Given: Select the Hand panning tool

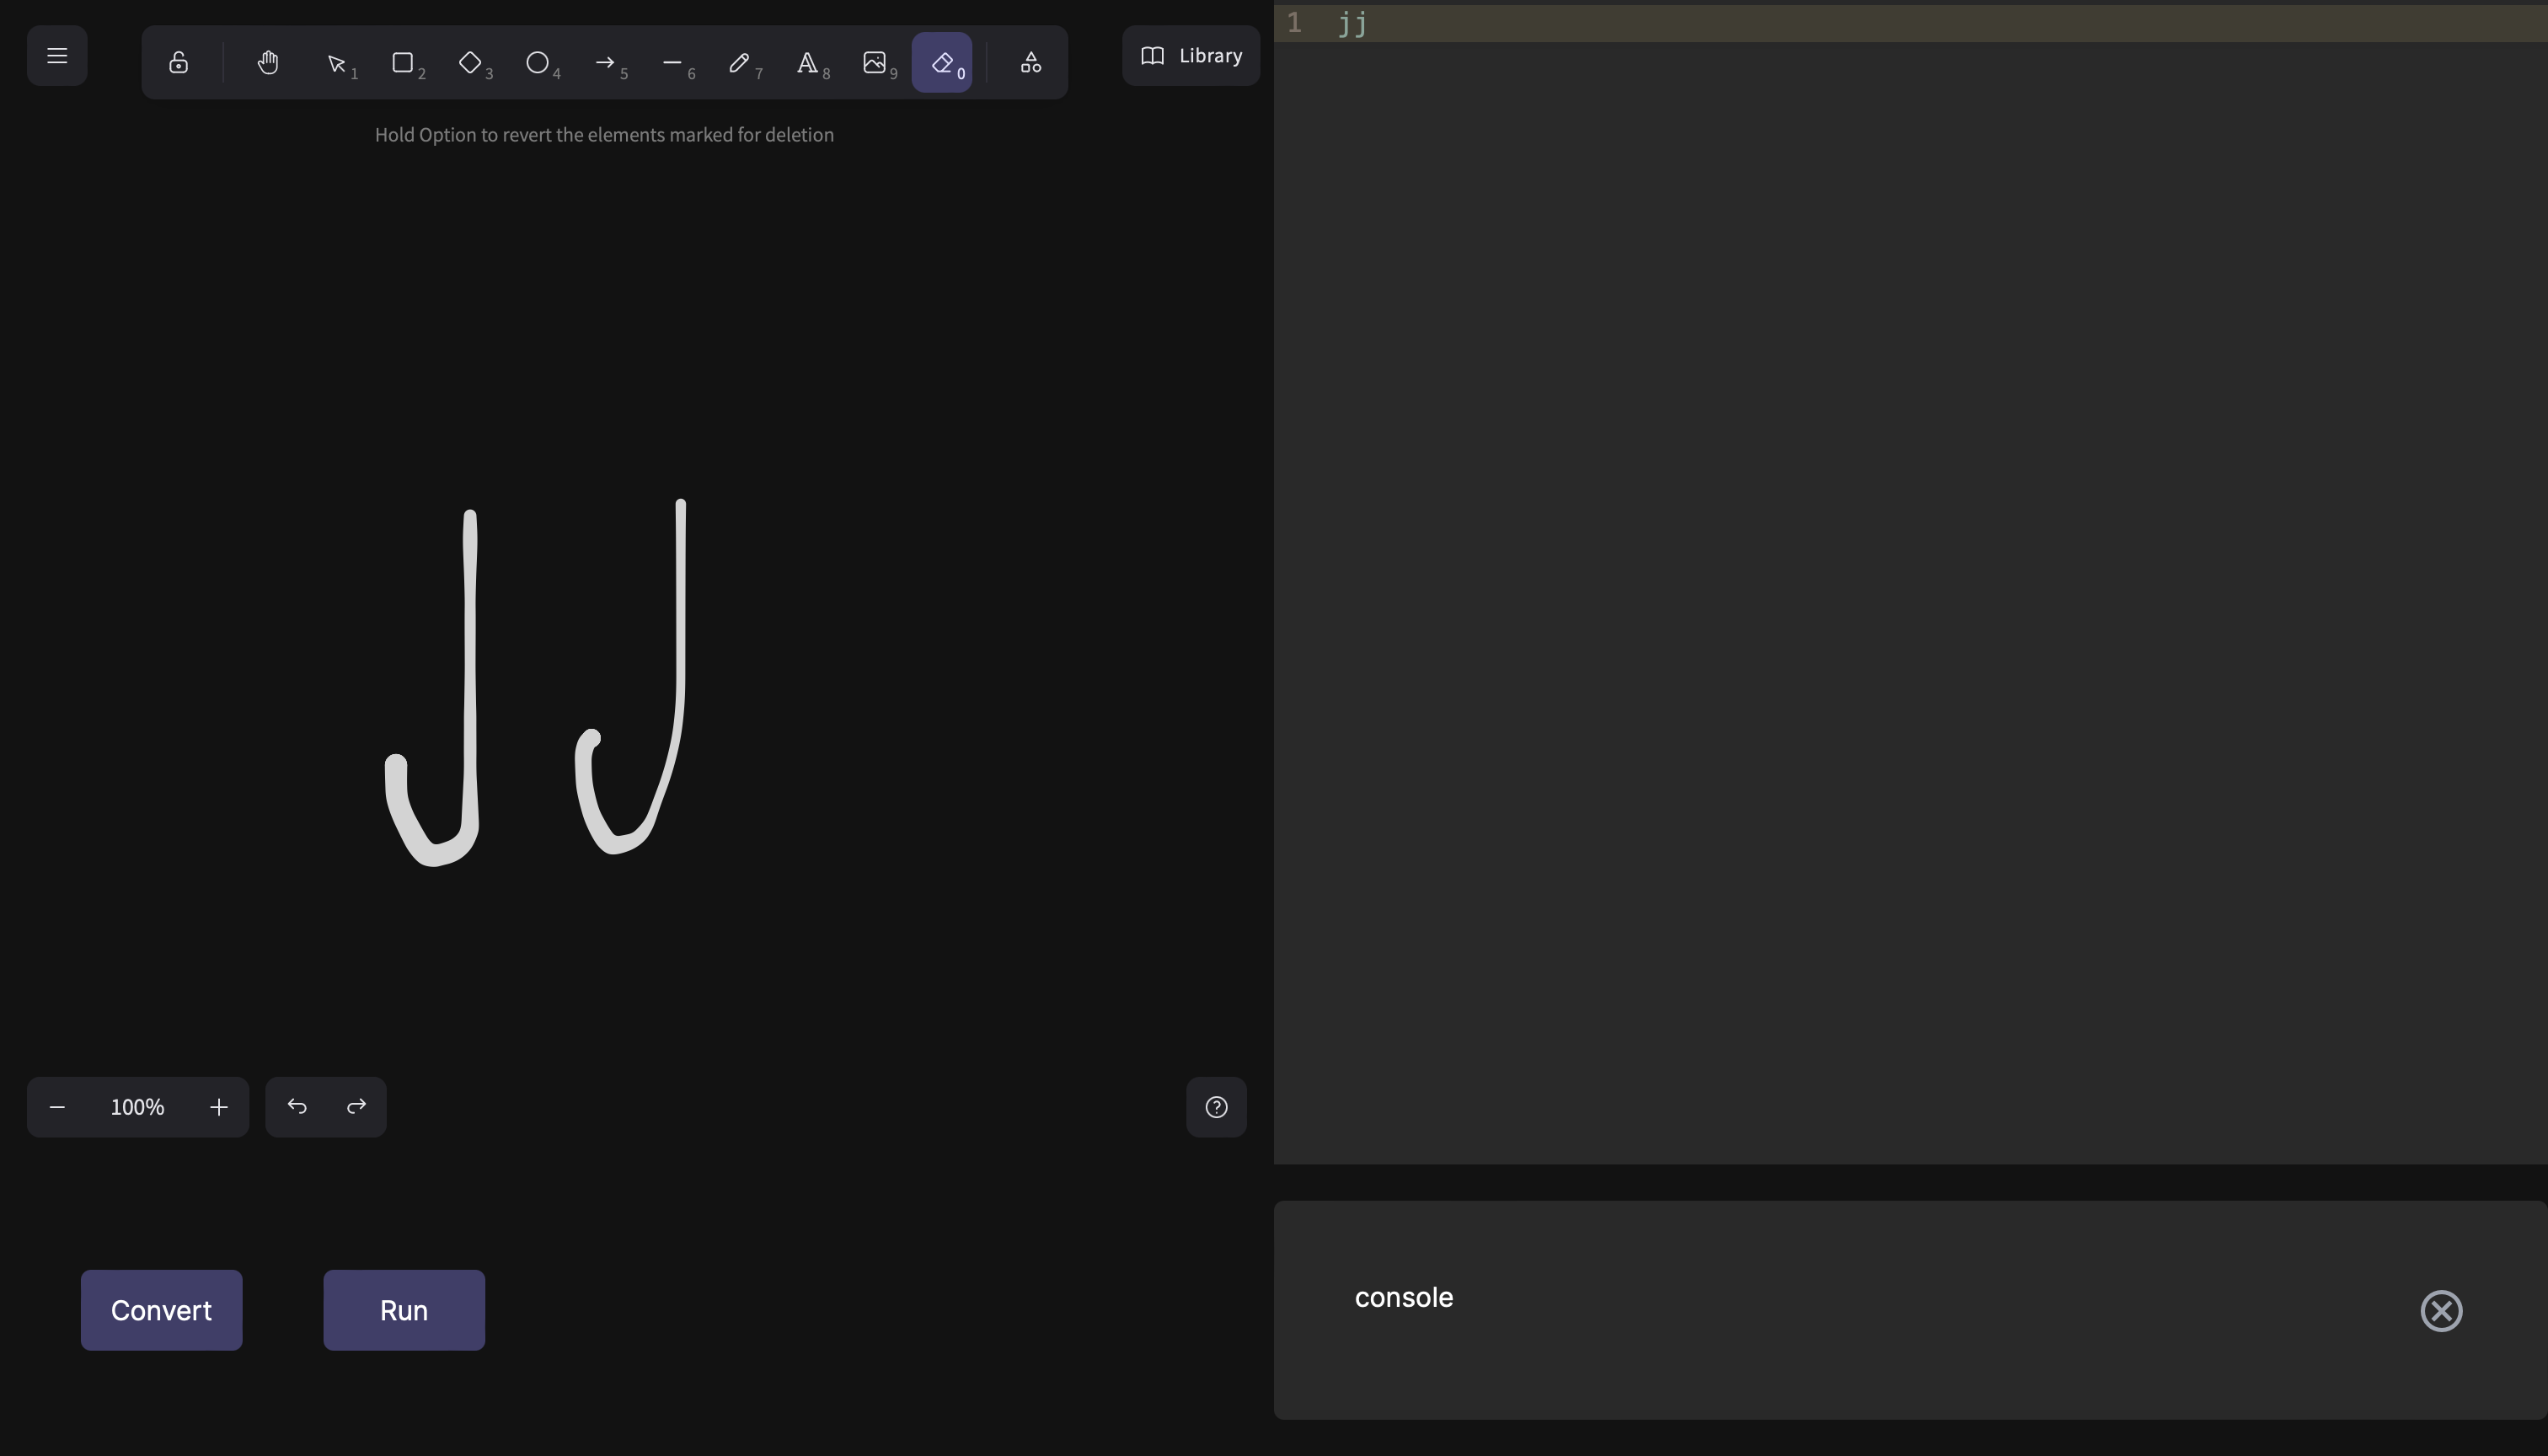Looking at the screenshot, I should pyautogui.click(x=268, y=63).
